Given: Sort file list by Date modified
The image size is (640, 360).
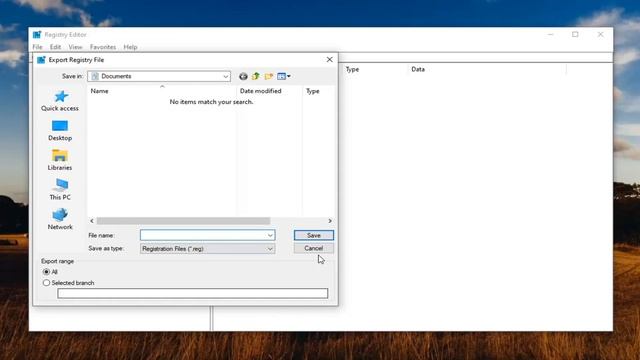Looking at the screenshot, I should 269,91.
